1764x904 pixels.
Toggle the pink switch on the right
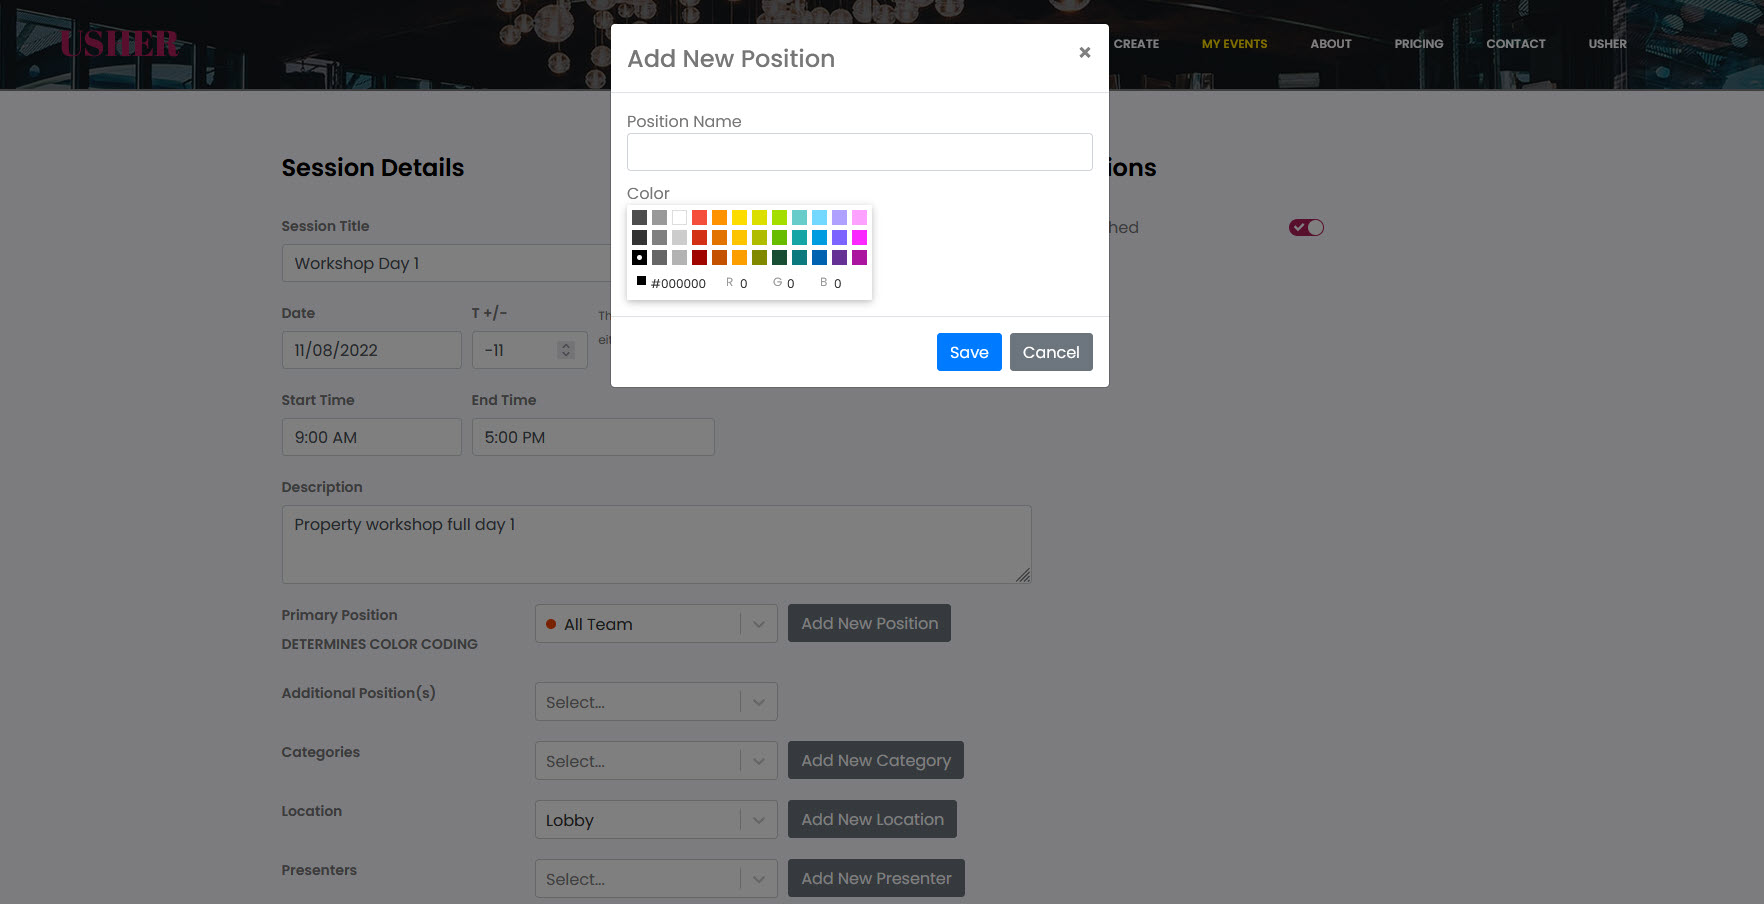click(x=1306, y=228)
